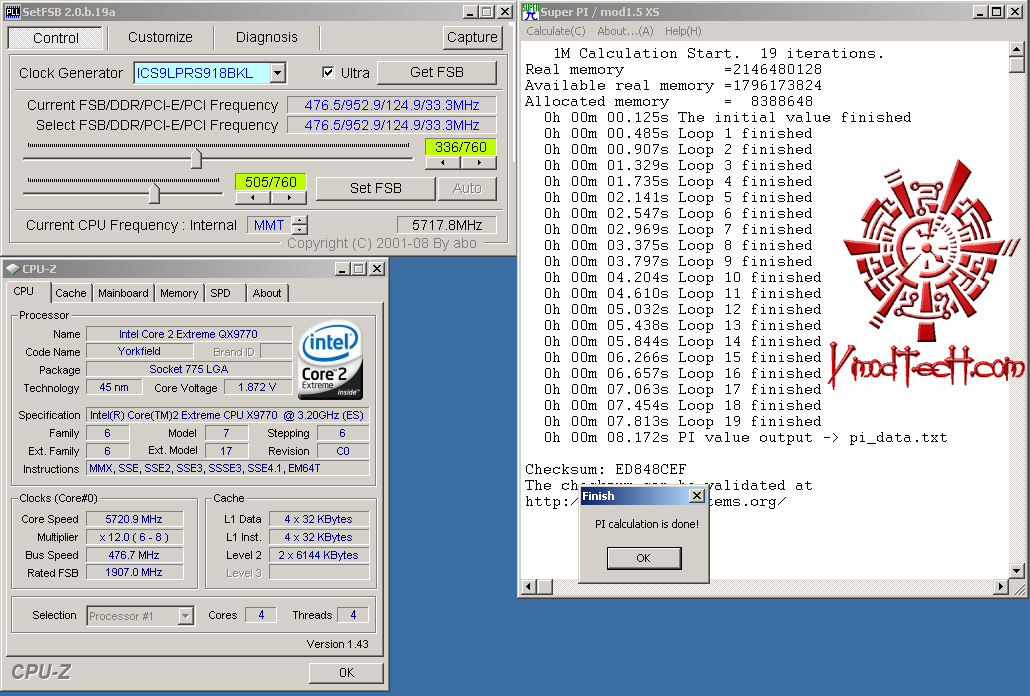Close the Finish dialog with X

click(697, 496)
